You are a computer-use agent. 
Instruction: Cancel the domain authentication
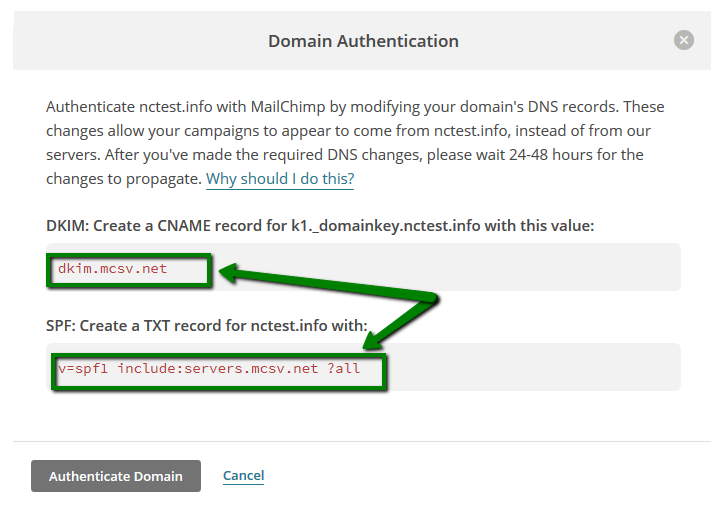coord(243,475)
